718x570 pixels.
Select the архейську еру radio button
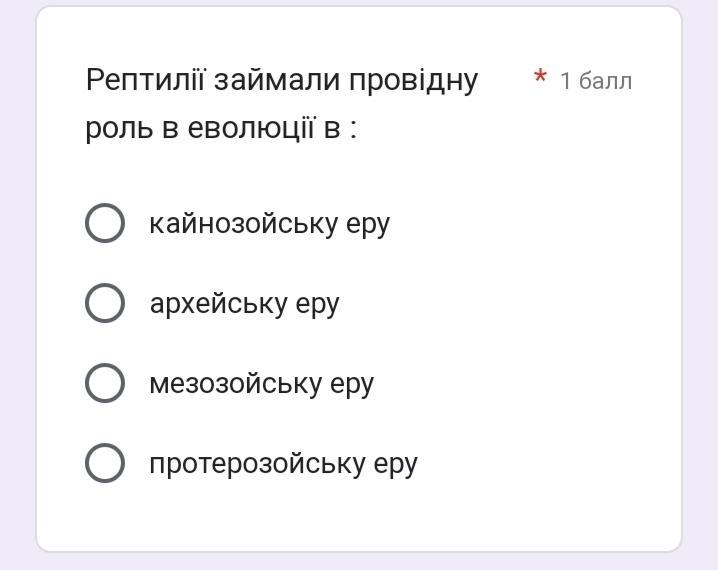(x=105, y=303)
